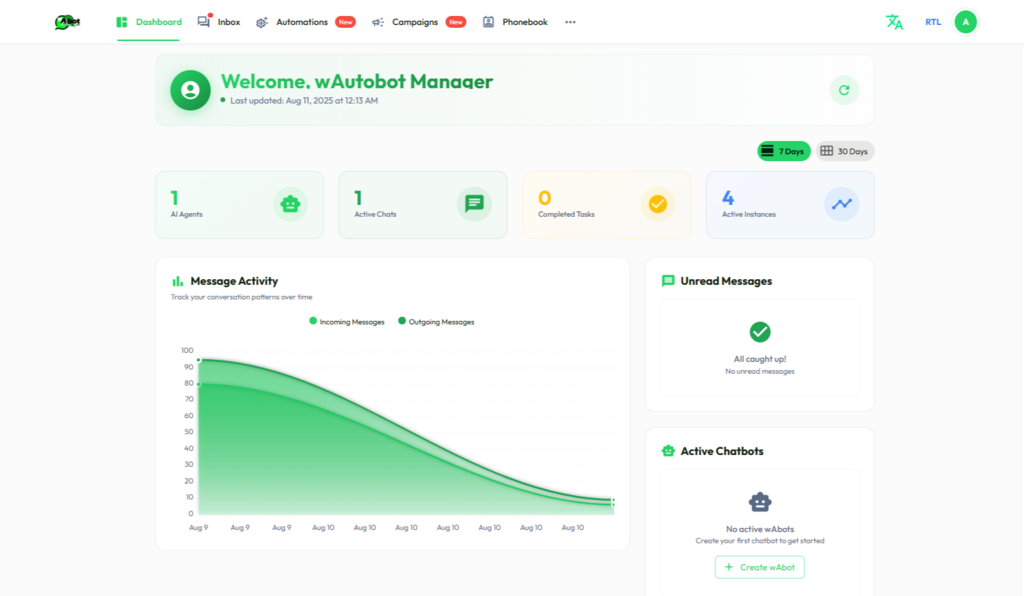Click the green check in Unread Messages
This screenshot has height=596, width=1024.
[760, 332]
